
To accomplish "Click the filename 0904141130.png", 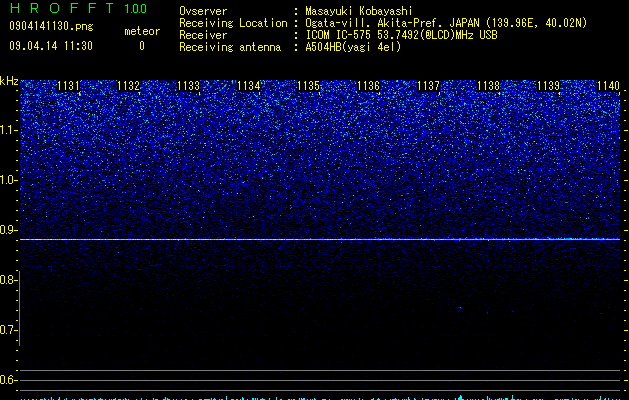I will pyautogui.click(x=51, y=26).
